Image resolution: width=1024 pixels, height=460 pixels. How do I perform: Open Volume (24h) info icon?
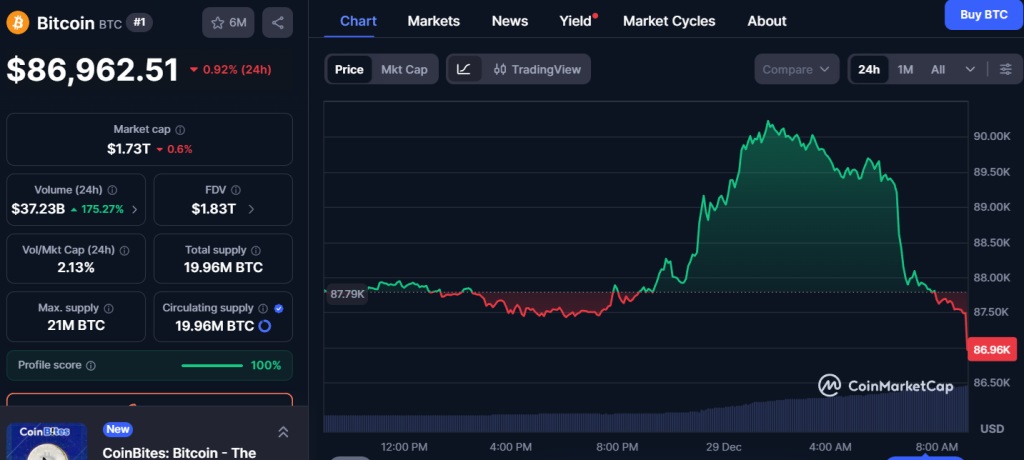pos(112,190)
